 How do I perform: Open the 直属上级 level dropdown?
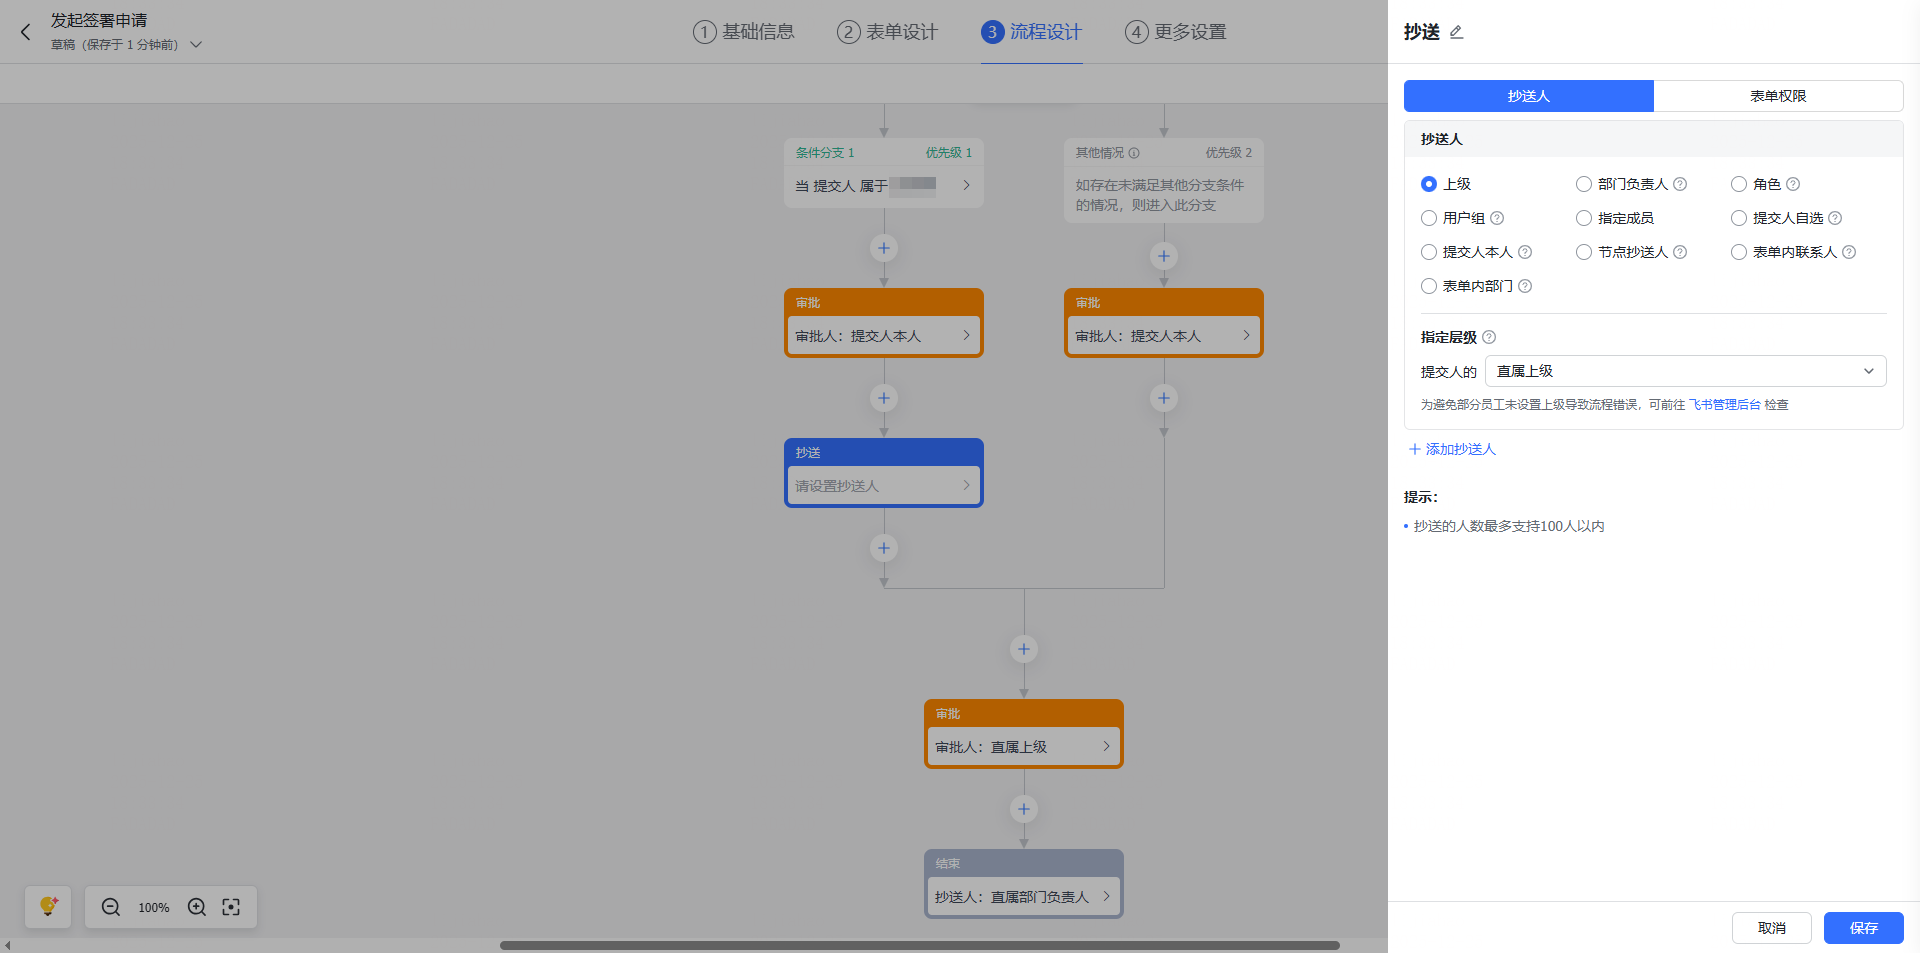1685,371
